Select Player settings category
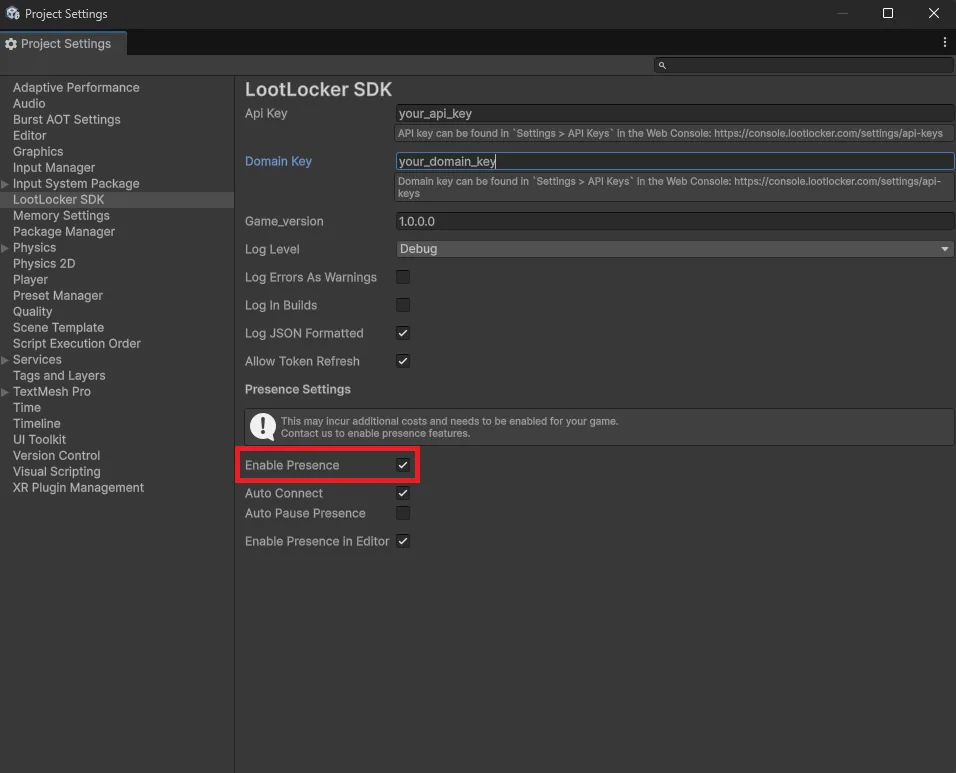The image size is (956, 773). point(30,280)
